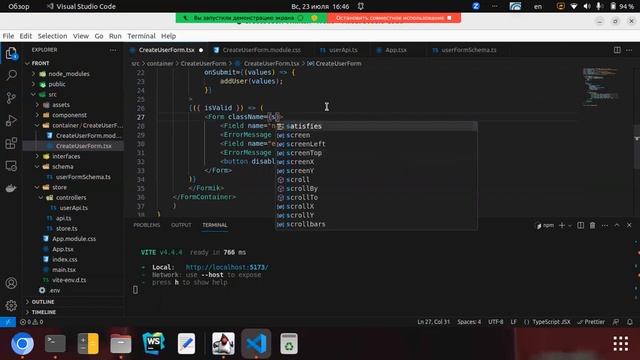Click the remote window status bar icon

(x=8, y=322)
